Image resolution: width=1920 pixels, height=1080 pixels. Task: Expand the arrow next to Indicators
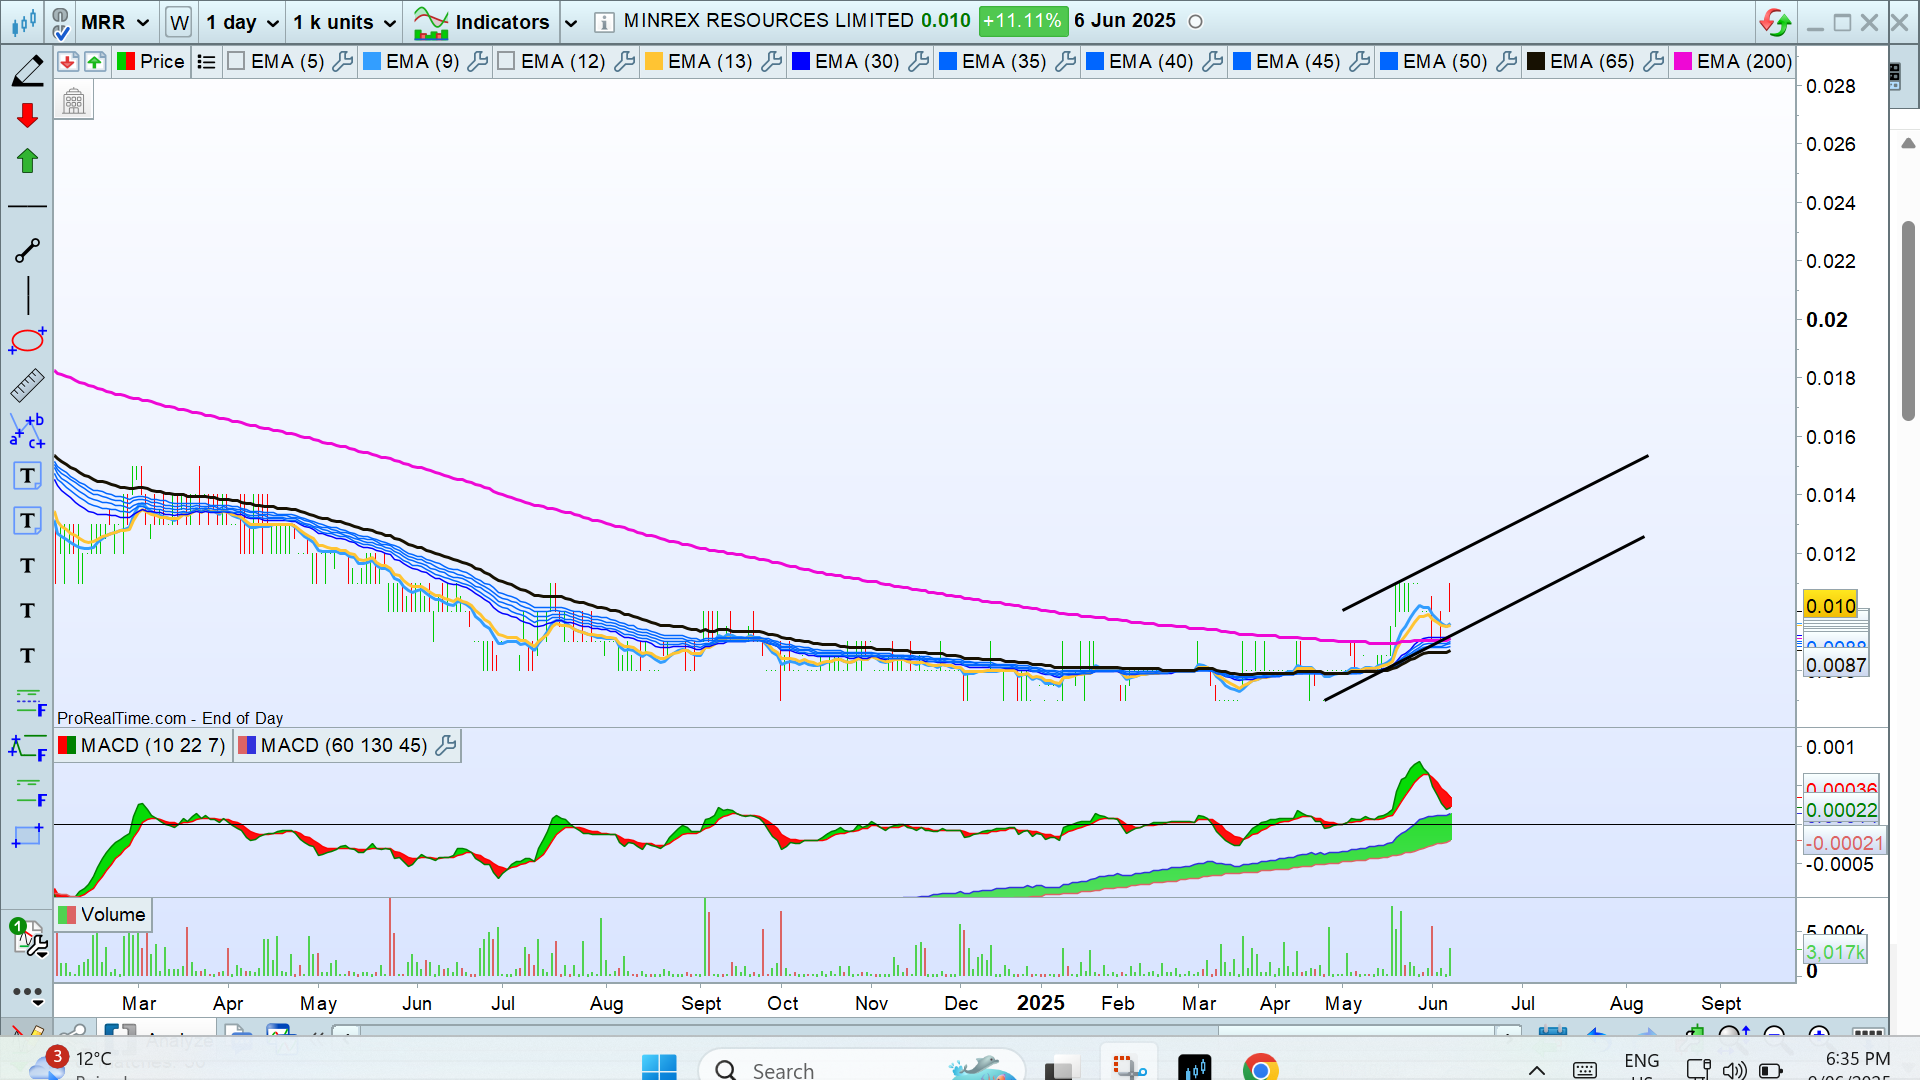[571, 23]
